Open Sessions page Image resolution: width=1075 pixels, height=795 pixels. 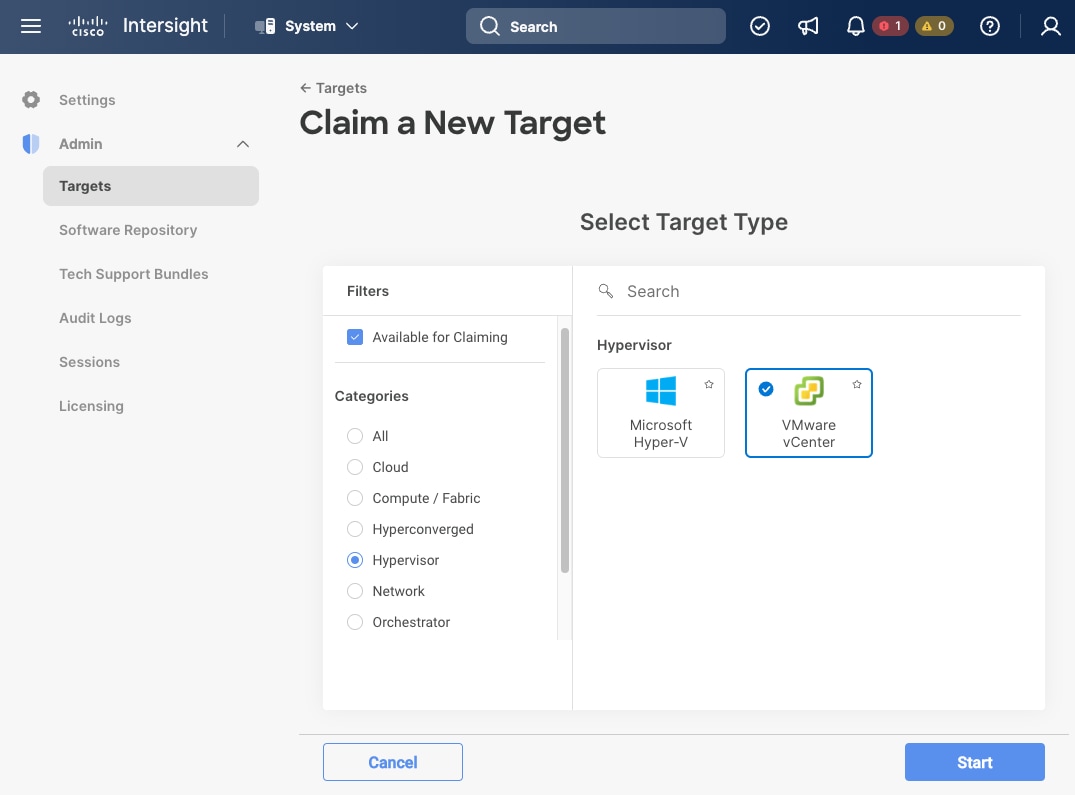pos(89,362)
